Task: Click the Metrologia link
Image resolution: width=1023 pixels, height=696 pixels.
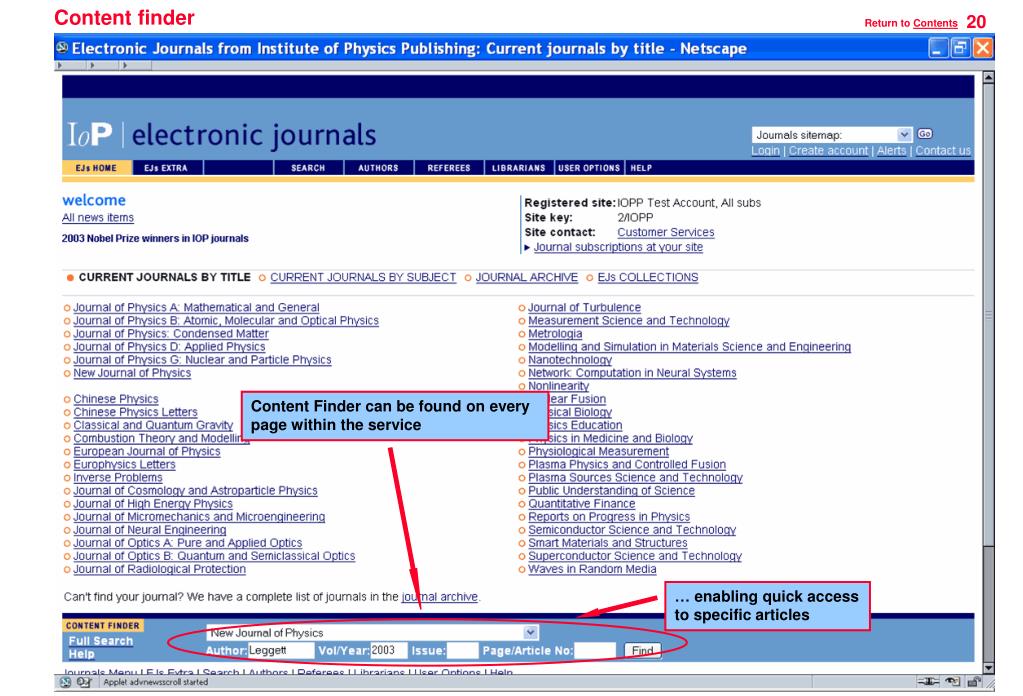Action: pos(555,333)
